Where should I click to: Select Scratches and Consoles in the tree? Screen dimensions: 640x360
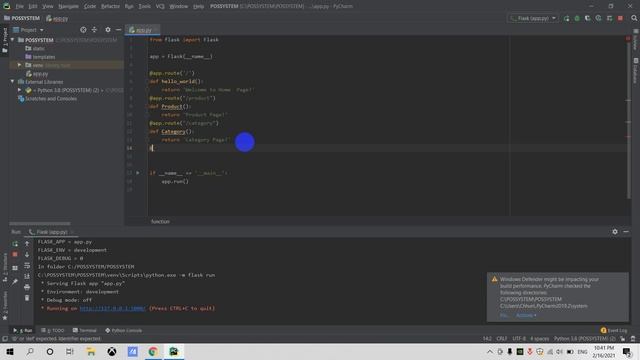(47, 99)
